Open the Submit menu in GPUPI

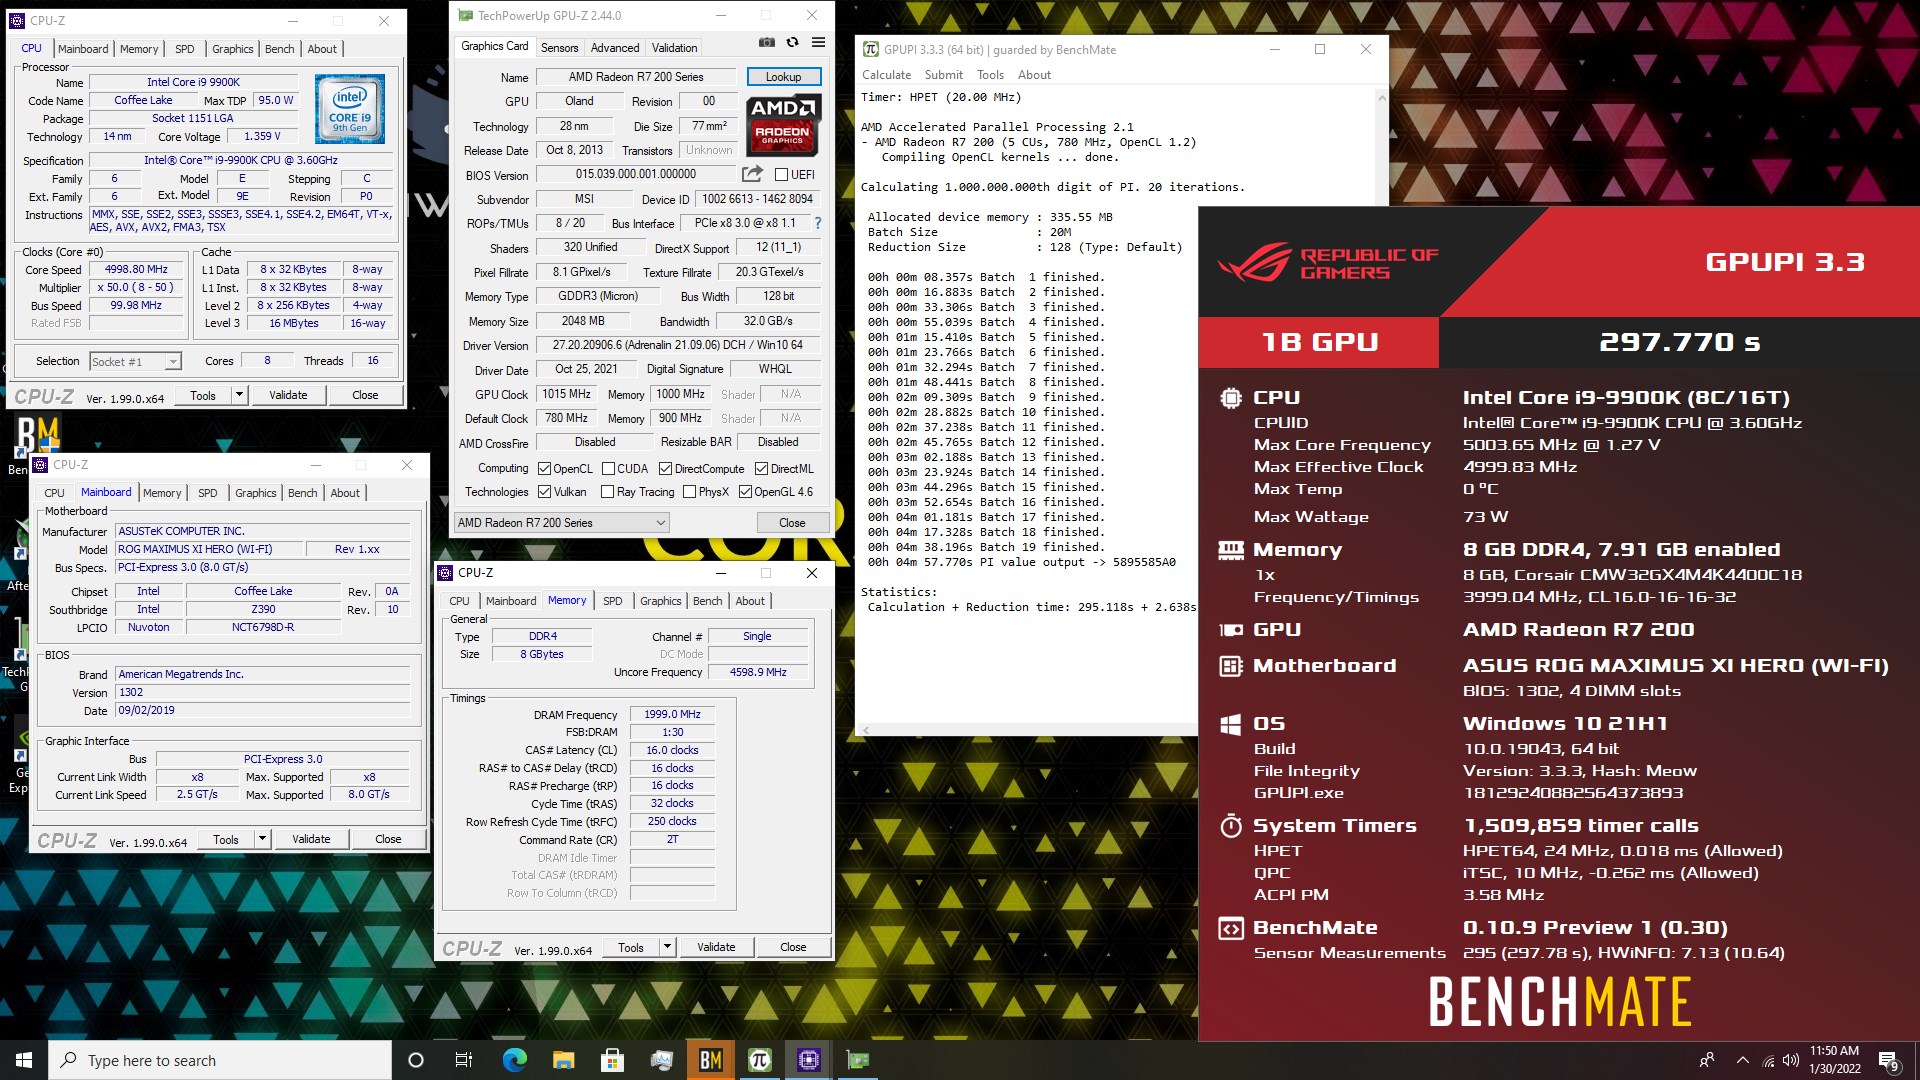point(943,75)
